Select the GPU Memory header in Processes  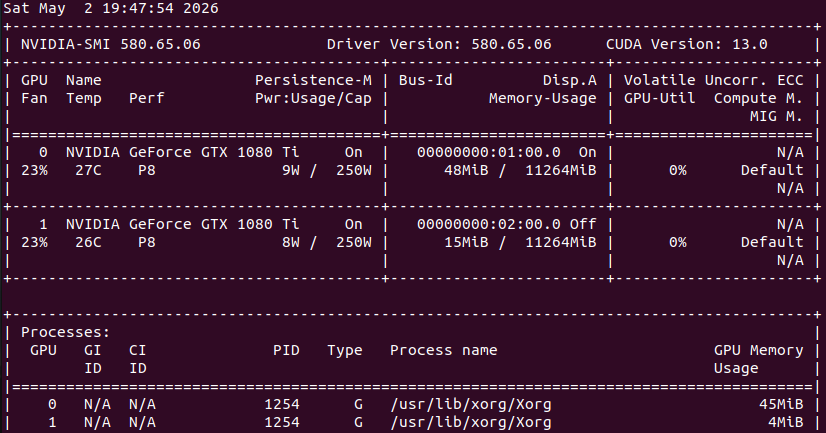click(759, 351)
